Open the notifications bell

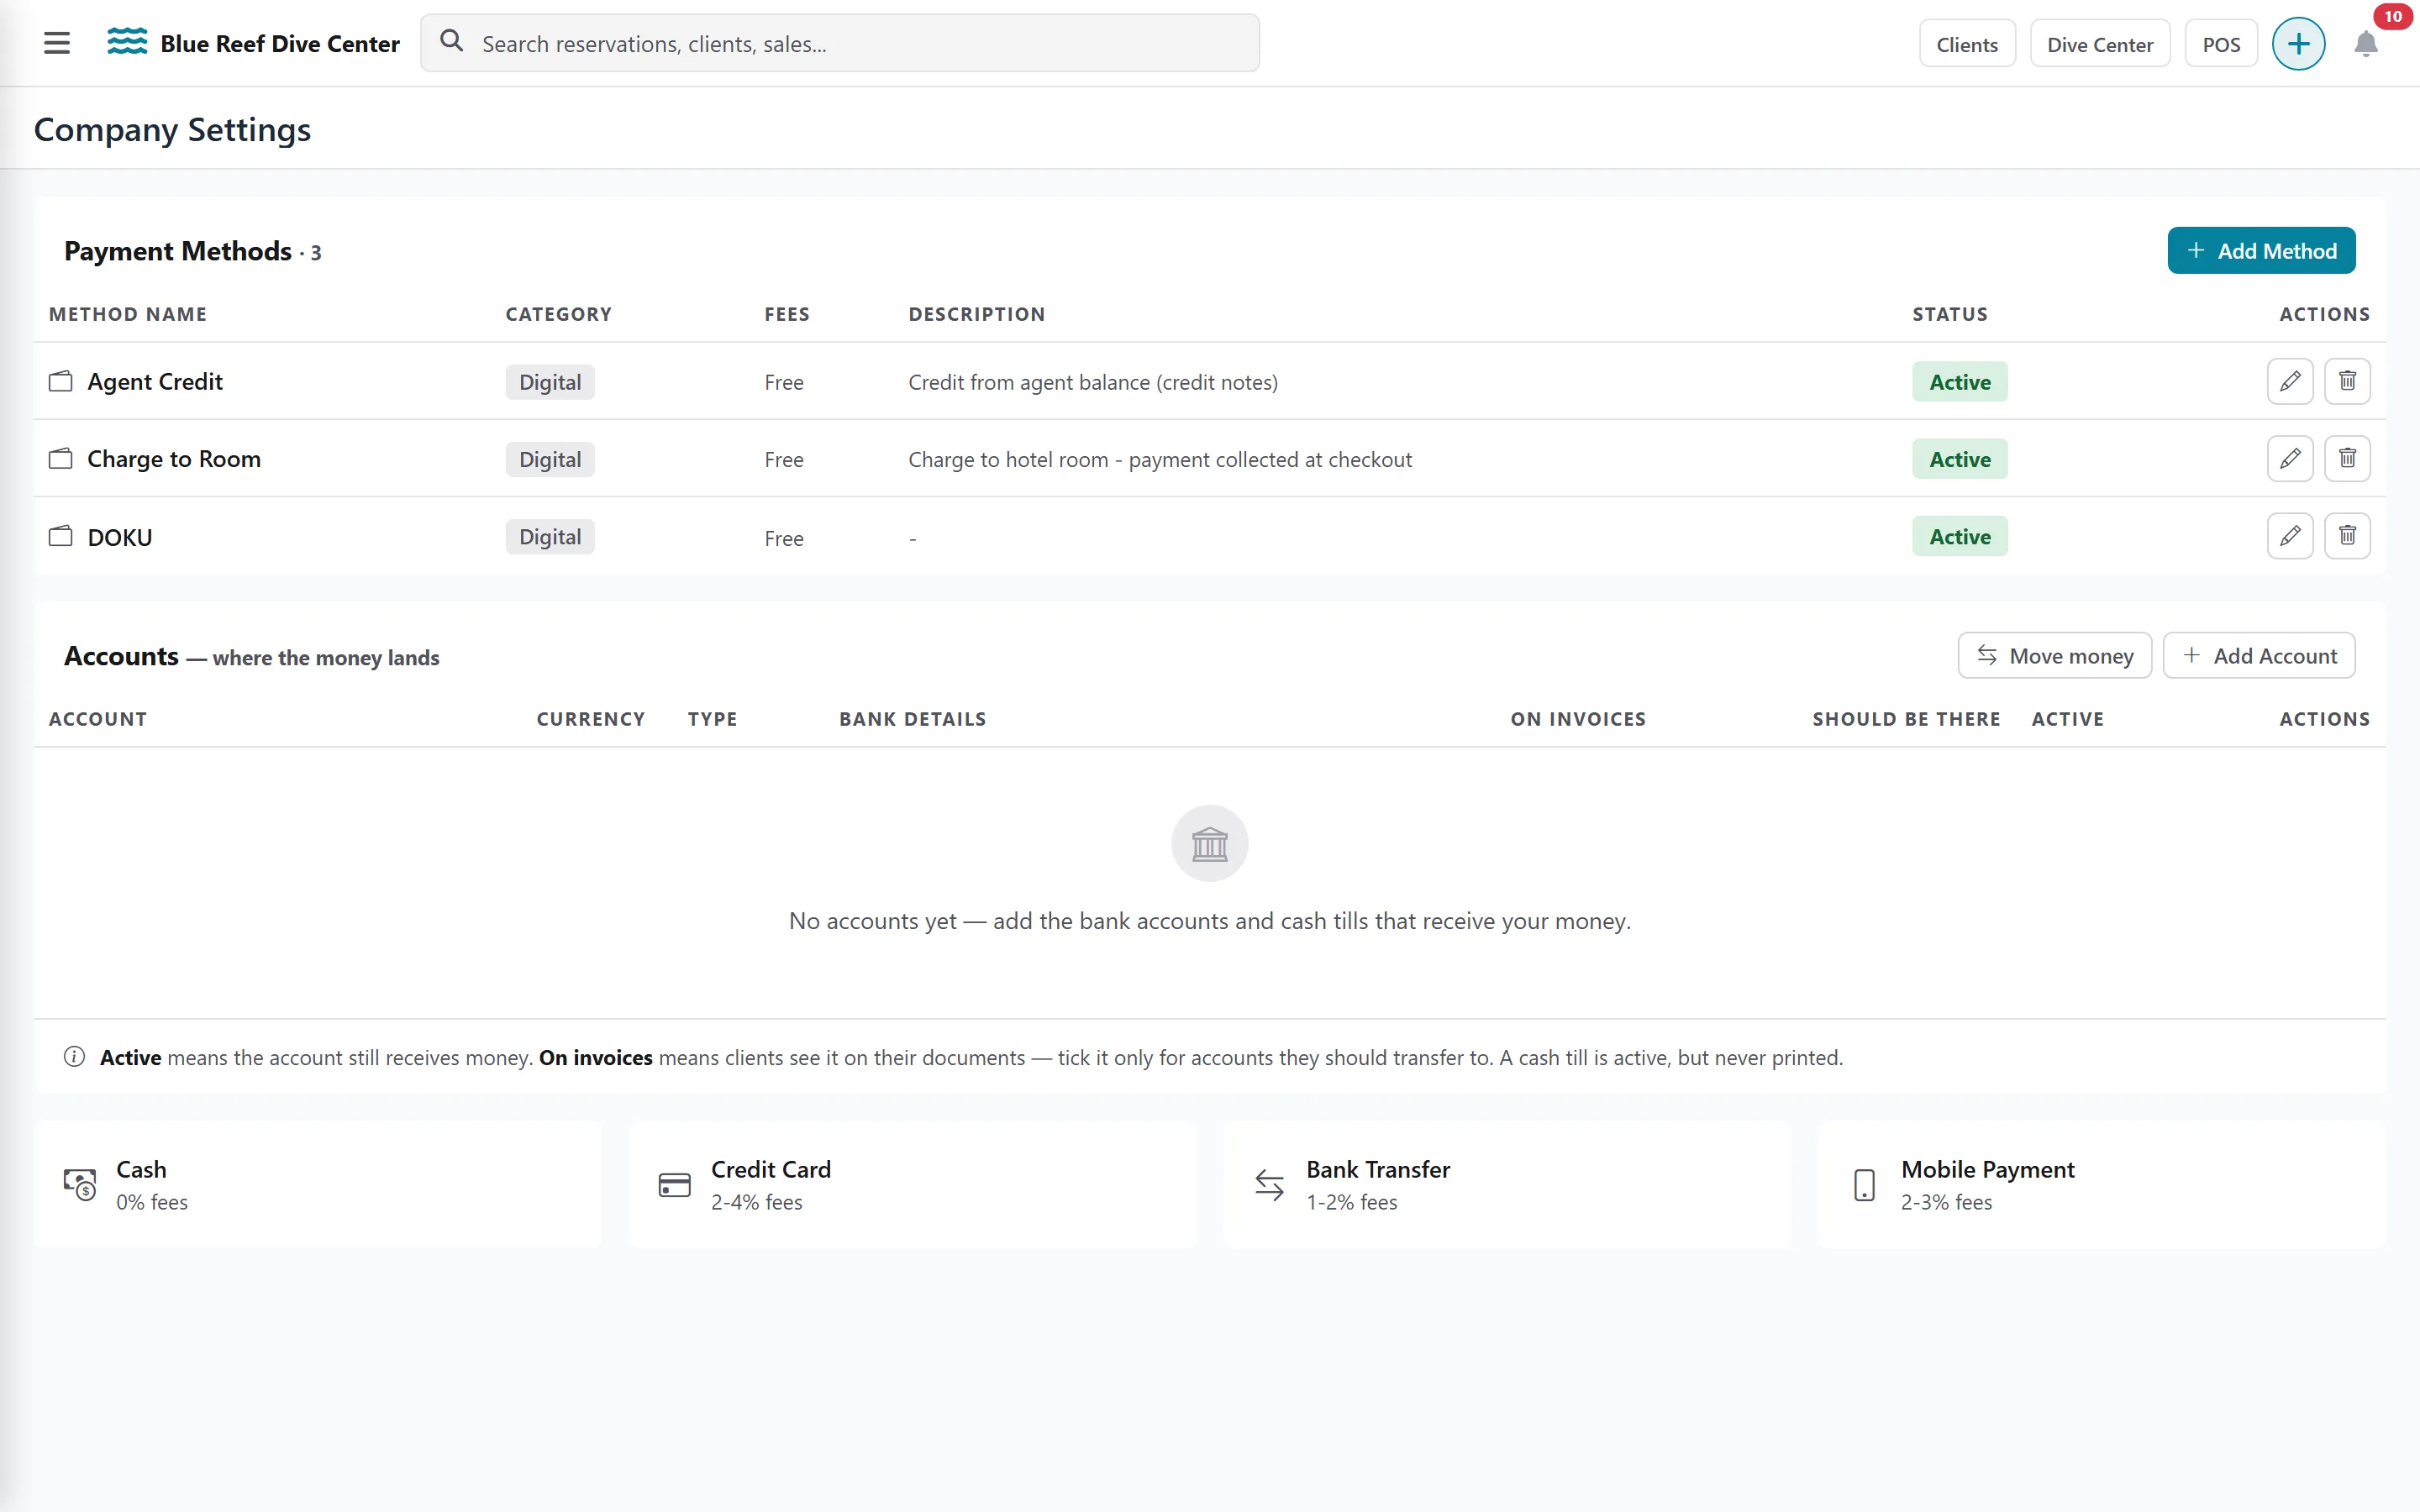(2366, 44)
